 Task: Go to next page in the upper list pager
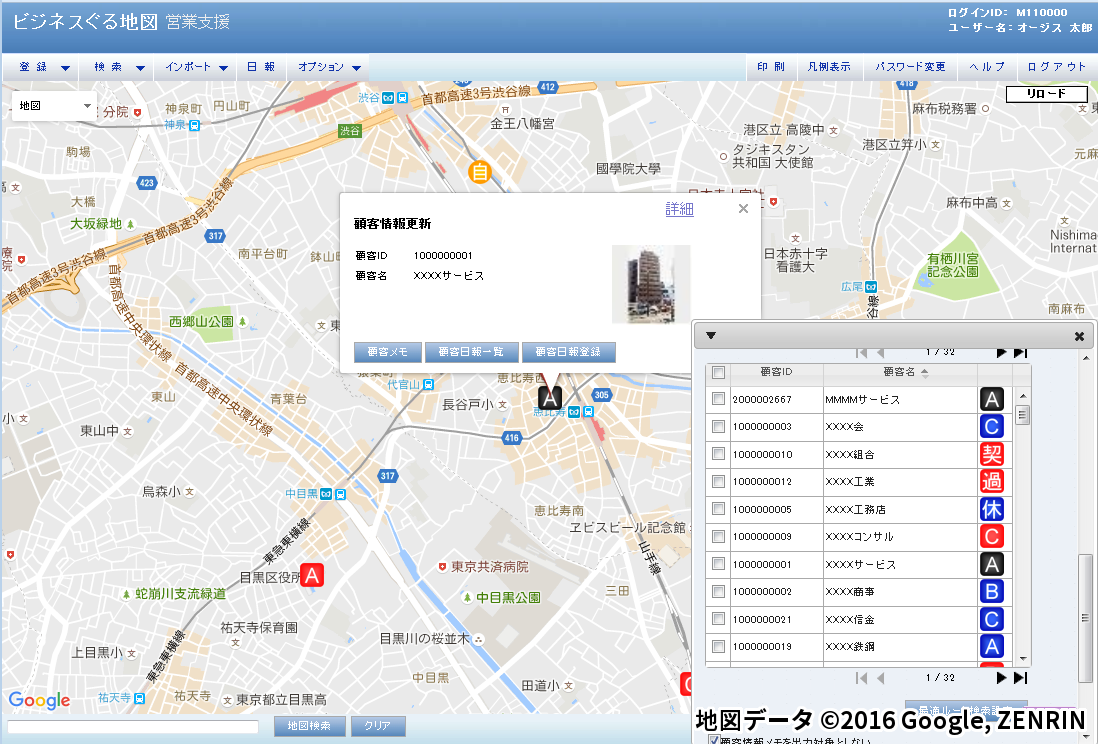(x=1001, y=352)
